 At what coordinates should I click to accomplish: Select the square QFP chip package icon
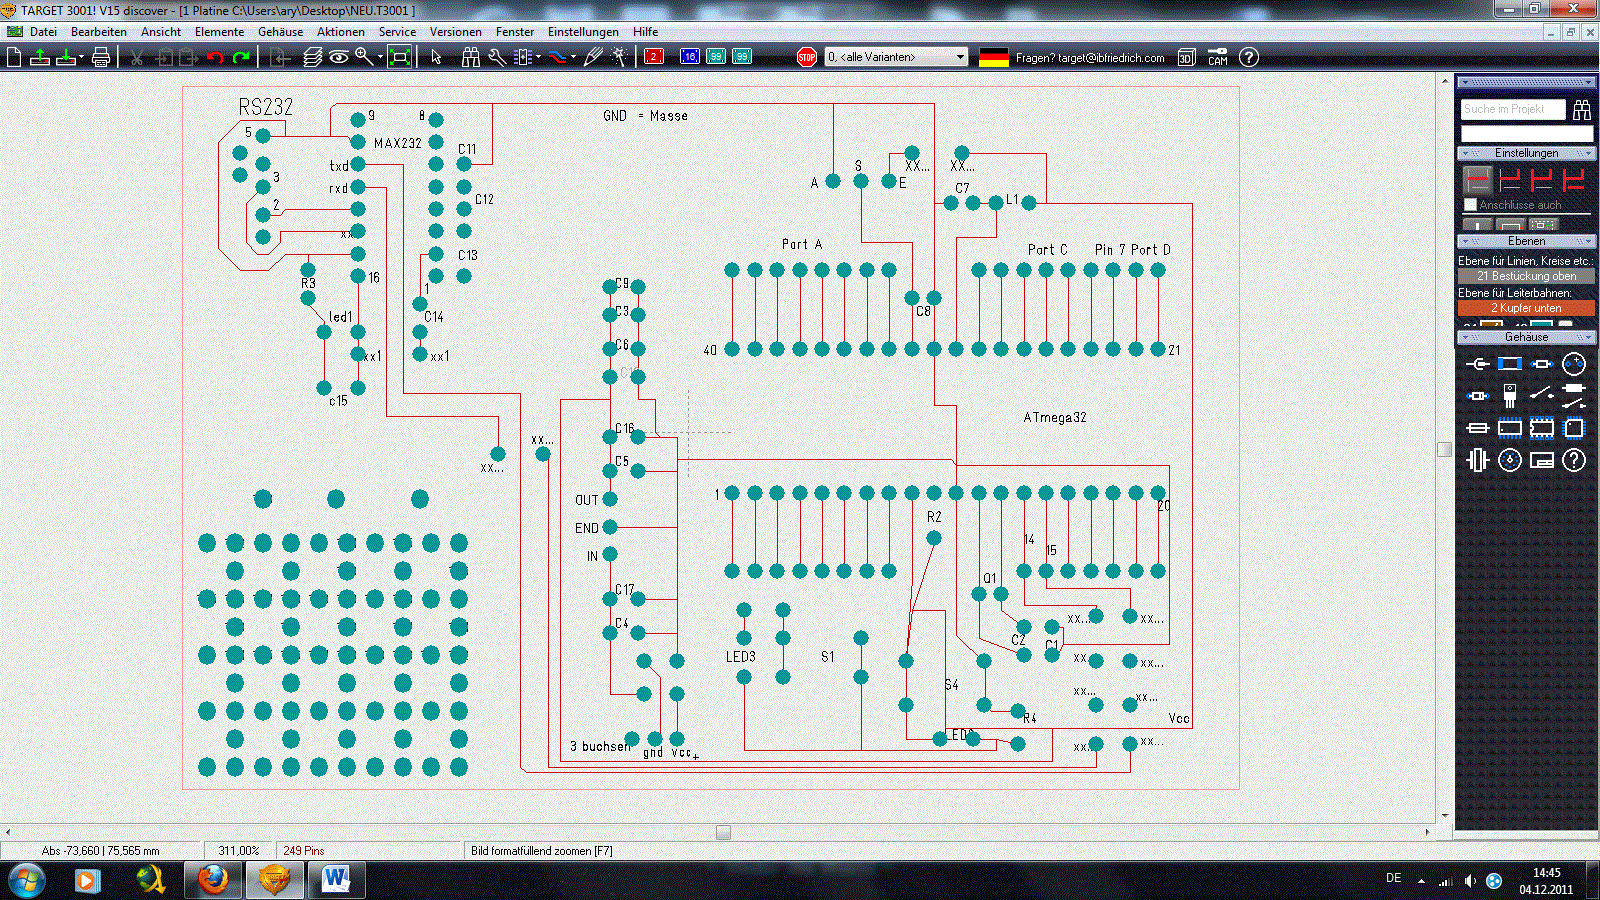click(1574, 428)
